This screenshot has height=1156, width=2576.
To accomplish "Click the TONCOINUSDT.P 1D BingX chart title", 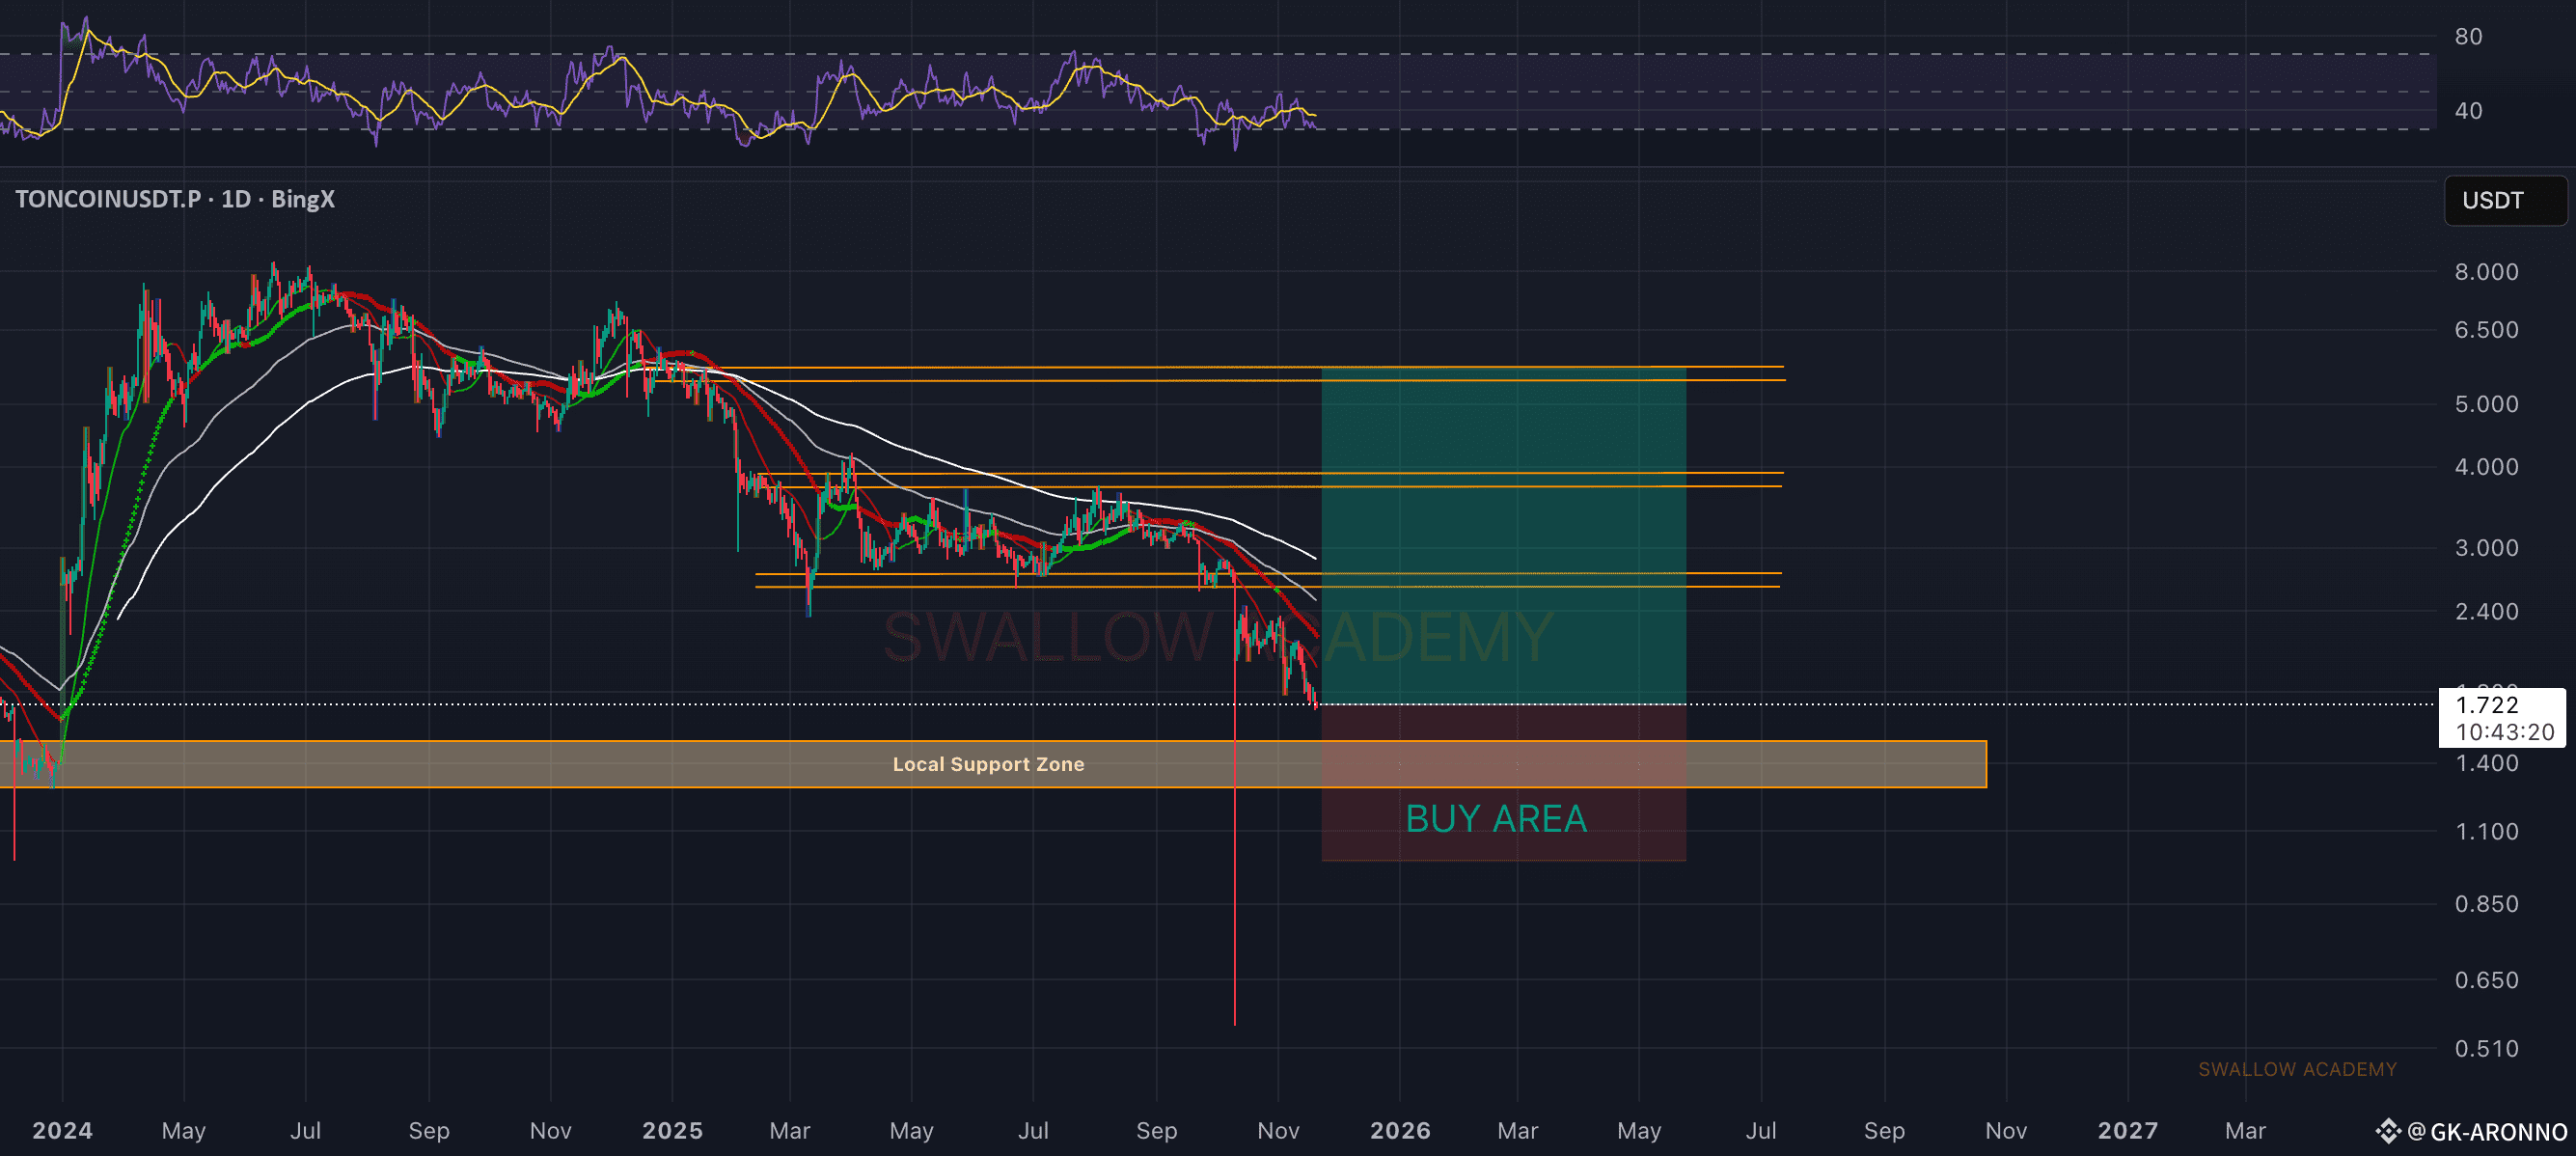I will coord(175,199).
